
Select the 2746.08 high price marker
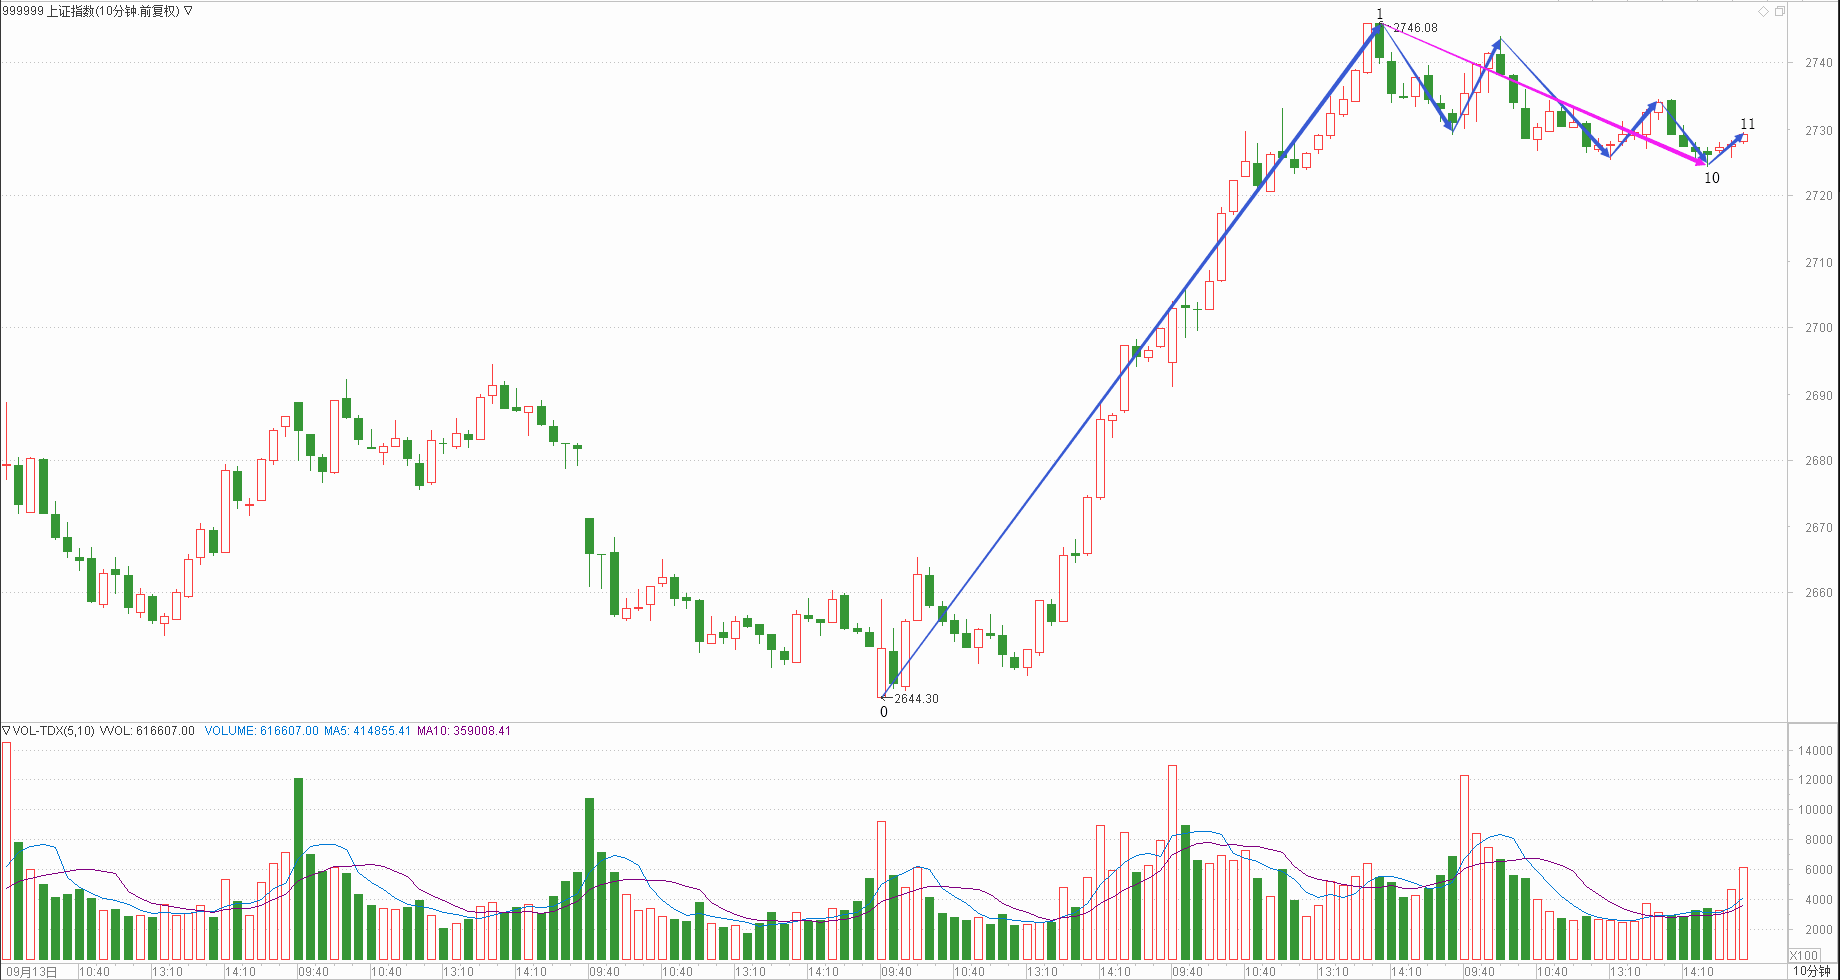pyautogui.click(x=1415, y=28)
